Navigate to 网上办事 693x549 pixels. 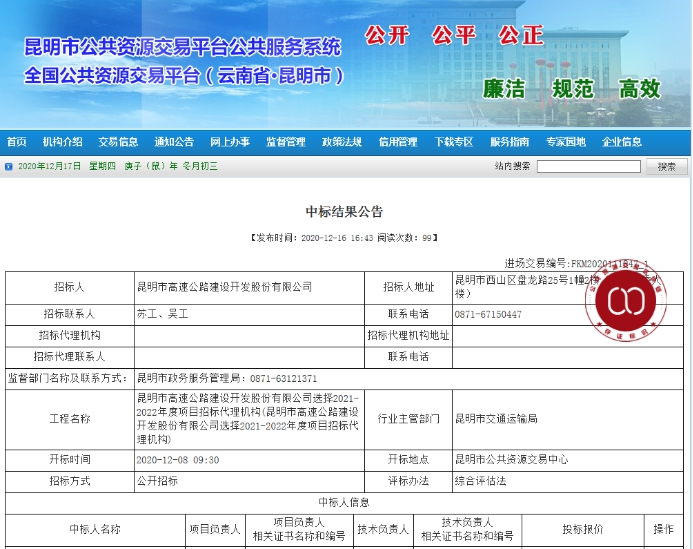coord(230,142)
